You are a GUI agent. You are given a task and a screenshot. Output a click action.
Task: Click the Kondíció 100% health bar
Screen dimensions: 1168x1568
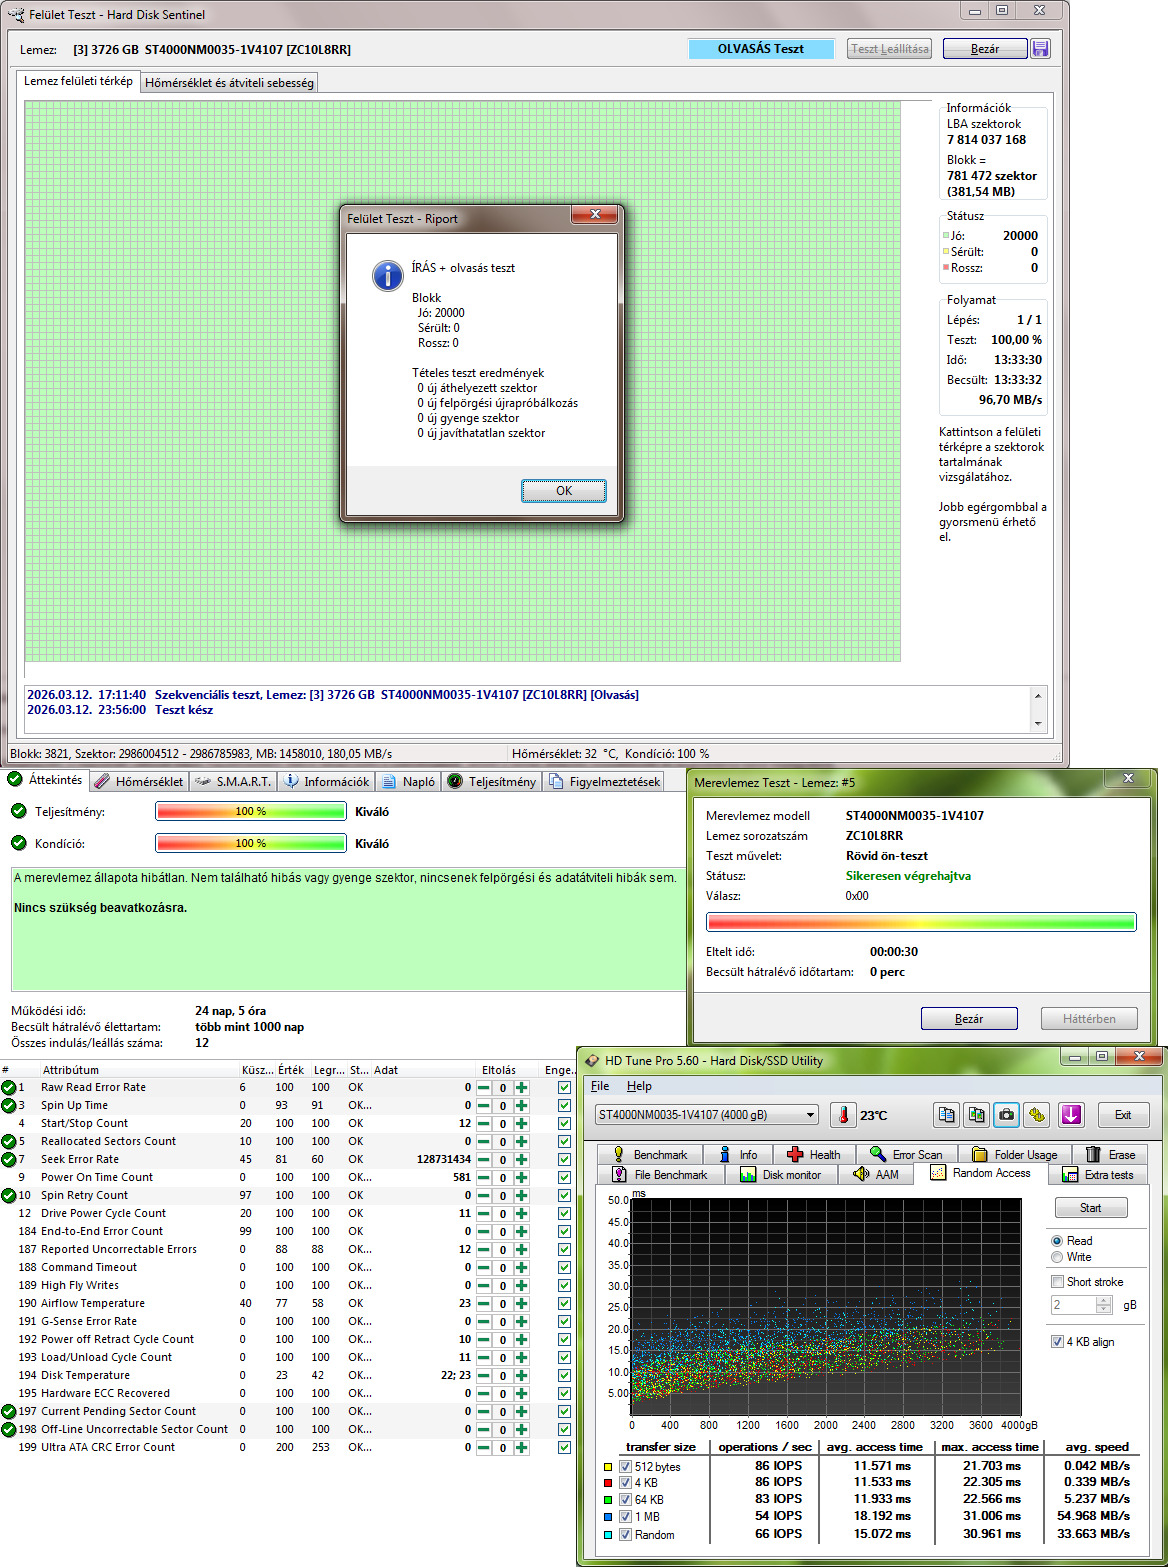251,844
